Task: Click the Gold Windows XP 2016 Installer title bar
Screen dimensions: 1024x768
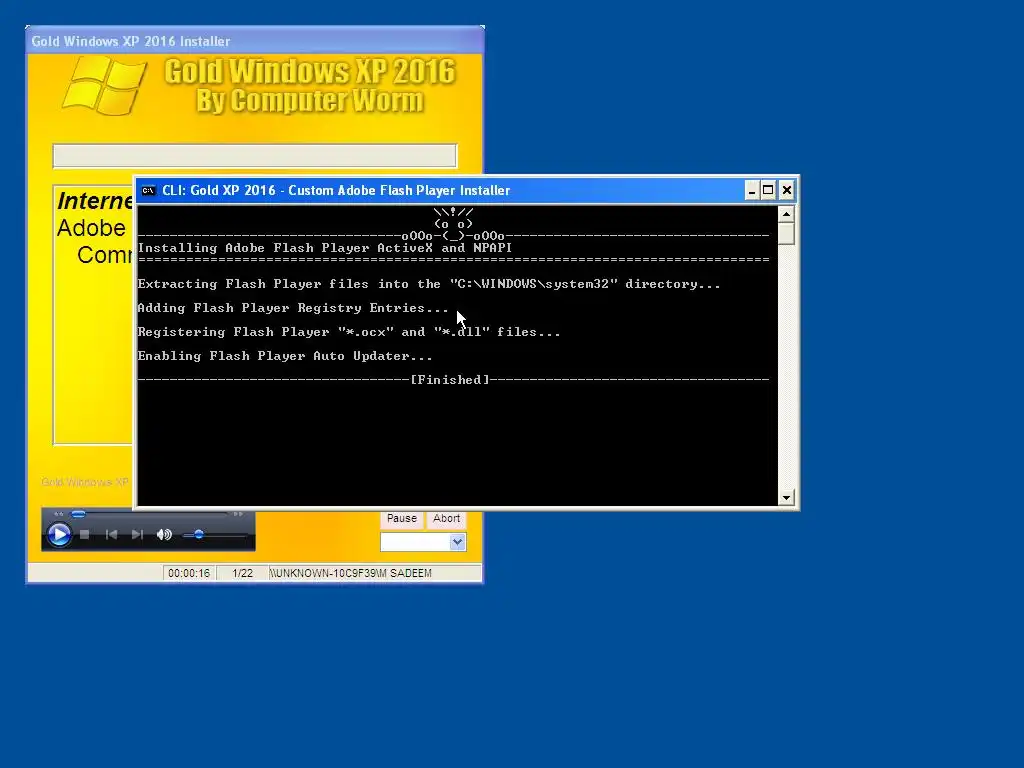Action: click(255, 41)
